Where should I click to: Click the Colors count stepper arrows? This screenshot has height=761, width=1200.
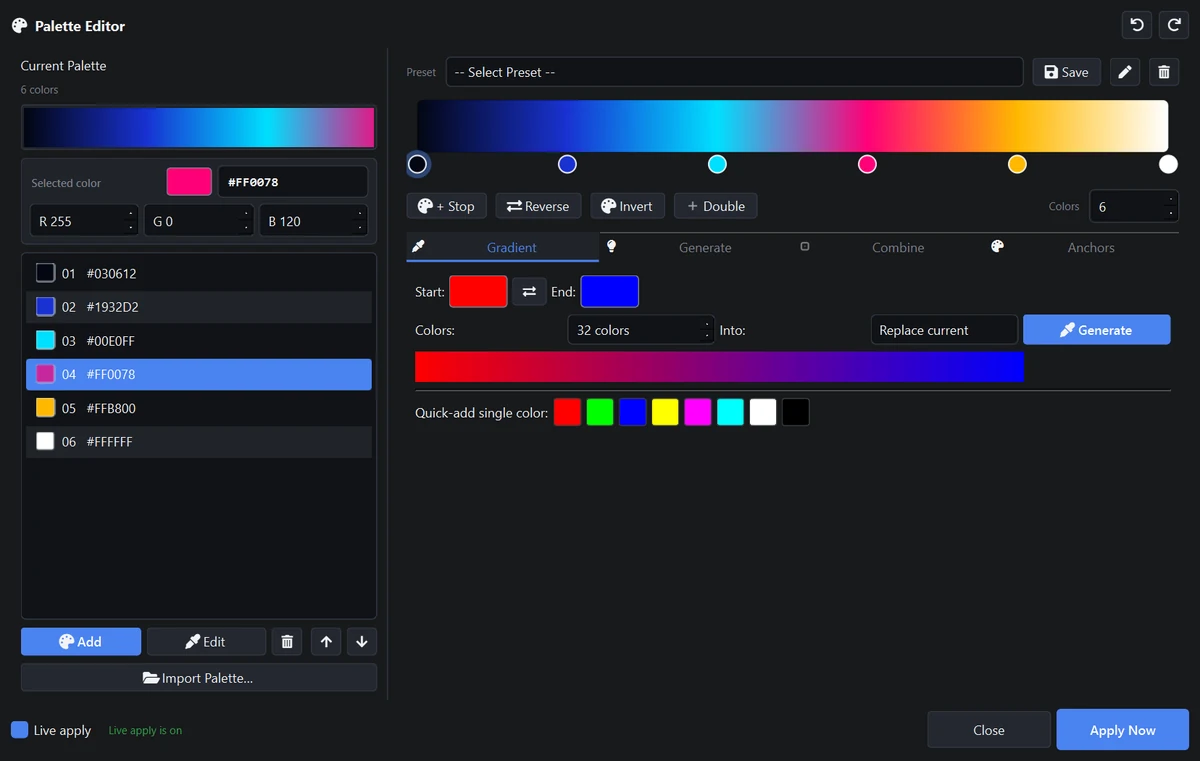coord(1171,207)
